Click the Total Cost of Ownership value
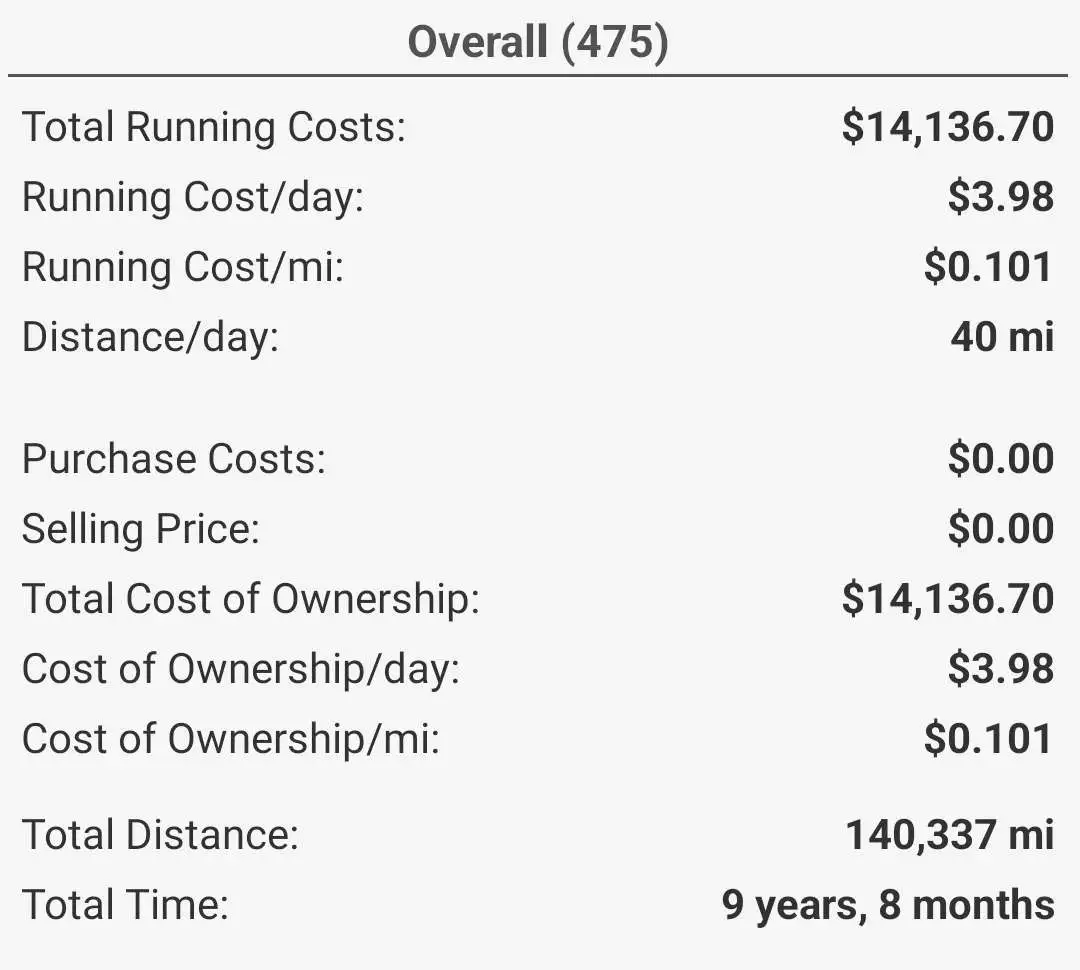This screenshot has height=970, width=1080. 947,599
